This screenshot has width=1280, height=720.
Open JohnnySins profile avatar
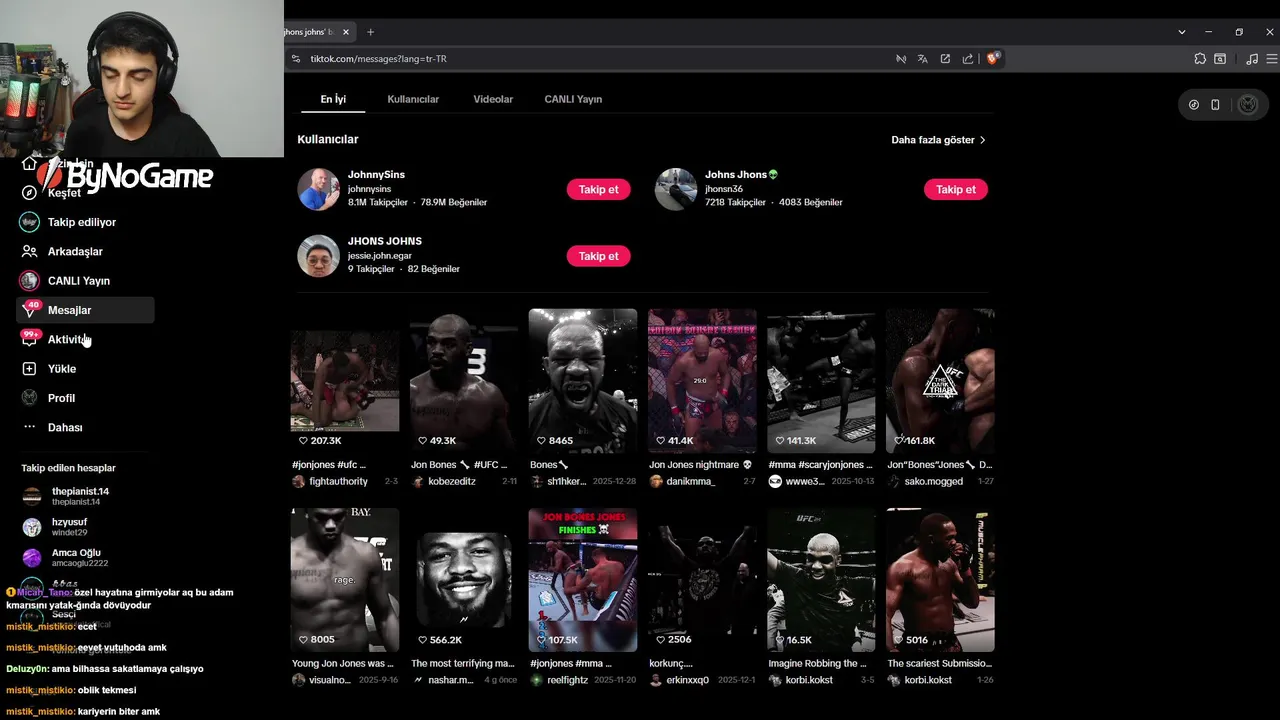click(318, 189)
